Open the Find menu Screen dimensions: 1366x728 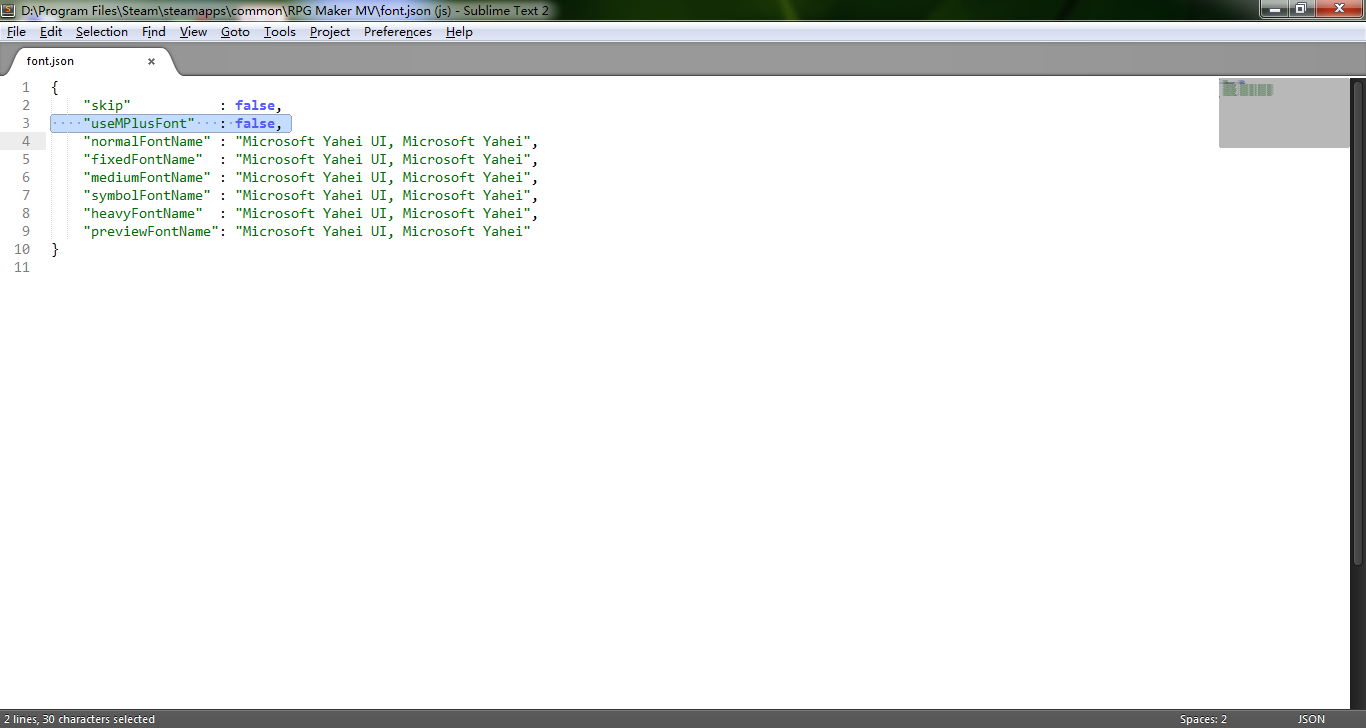point(154,32)
